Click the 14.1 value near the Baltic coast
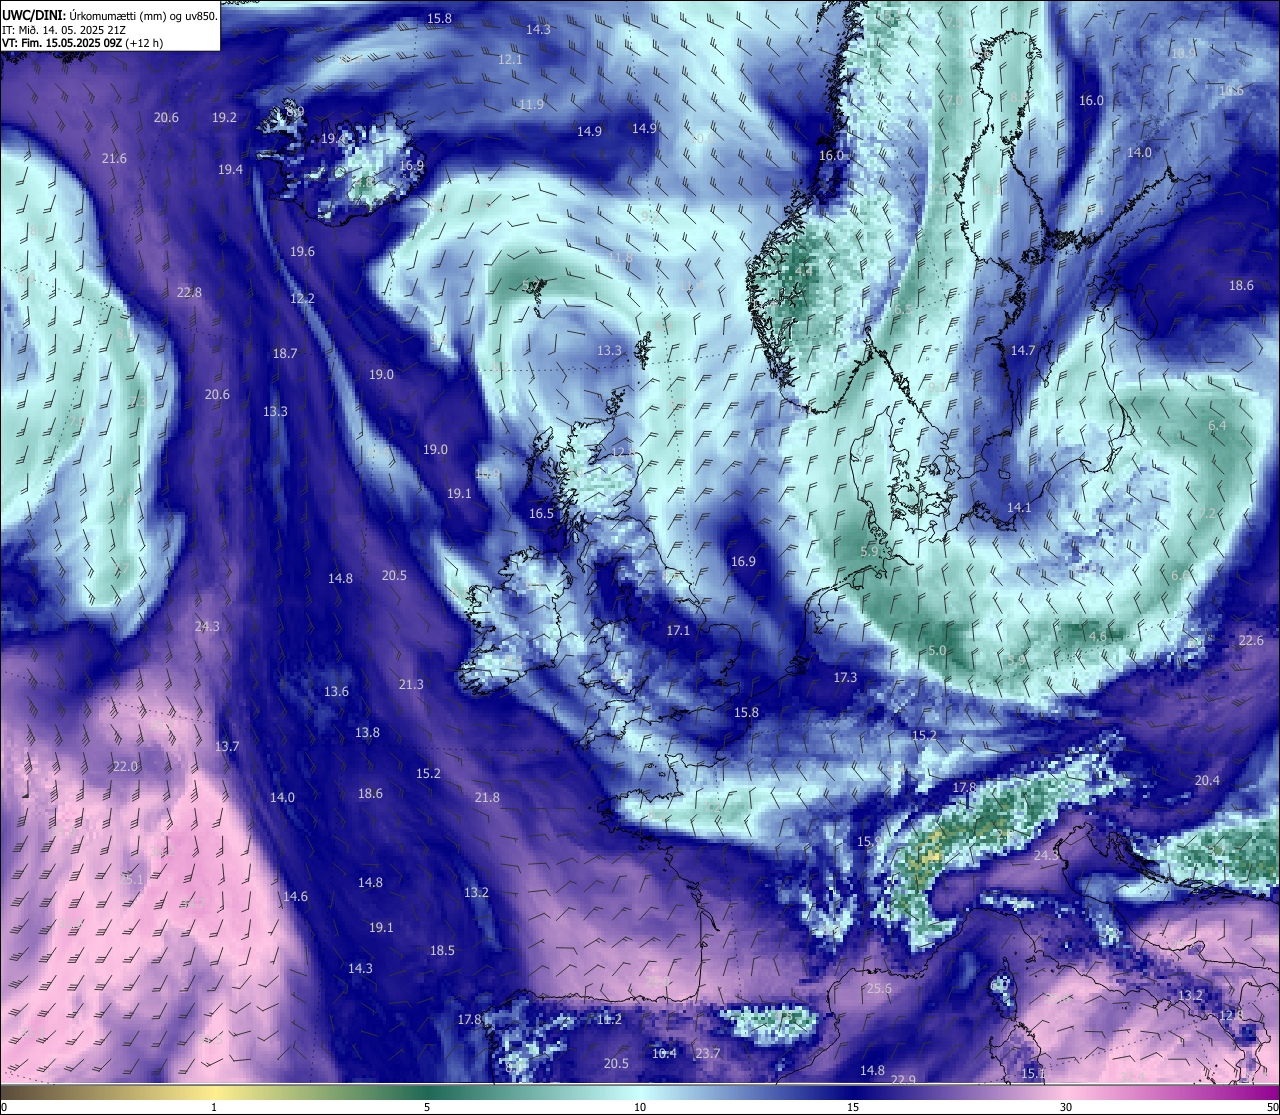The width and height of the screenshot is (1280, 1115). coord(1019,508)
